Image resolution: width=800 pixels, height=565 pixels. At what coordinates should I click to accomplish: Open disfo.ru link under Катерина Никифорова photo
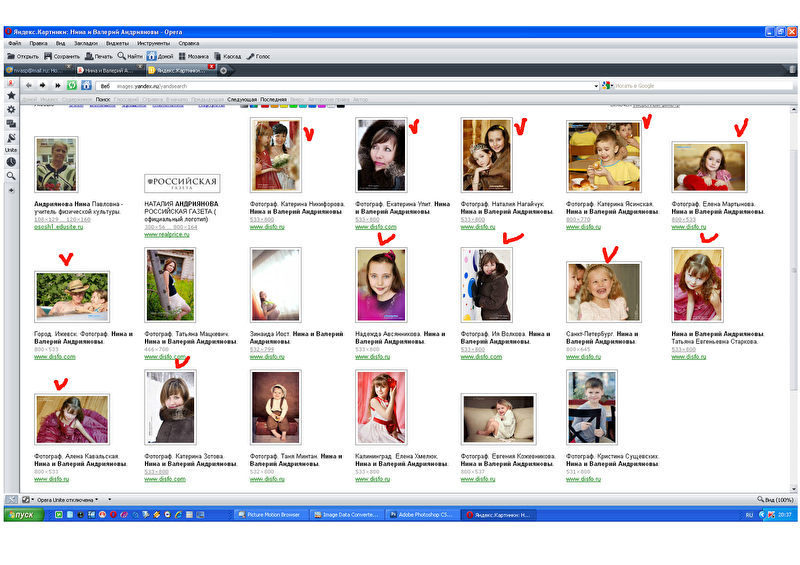click(x=266, y=227)
